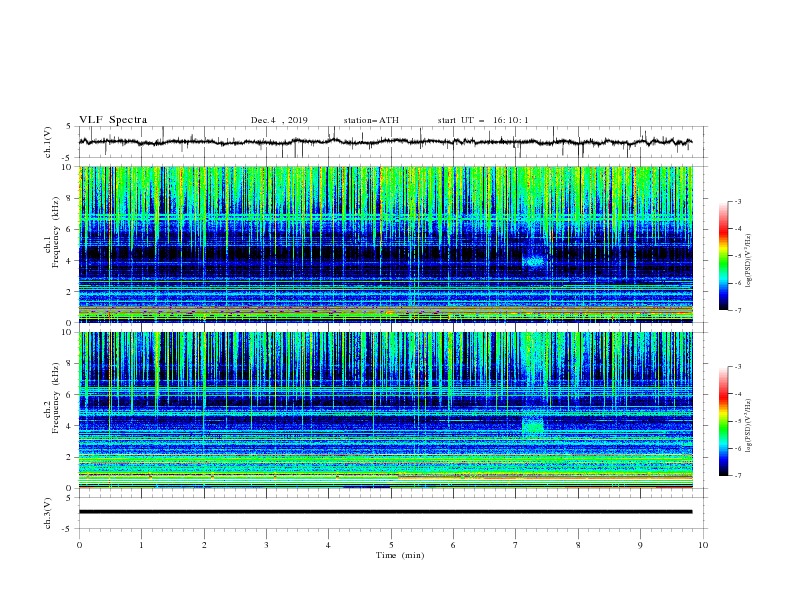The image size is (792, 612).
Task: Click the time axis tick label "5"
Action: (391, 545)
